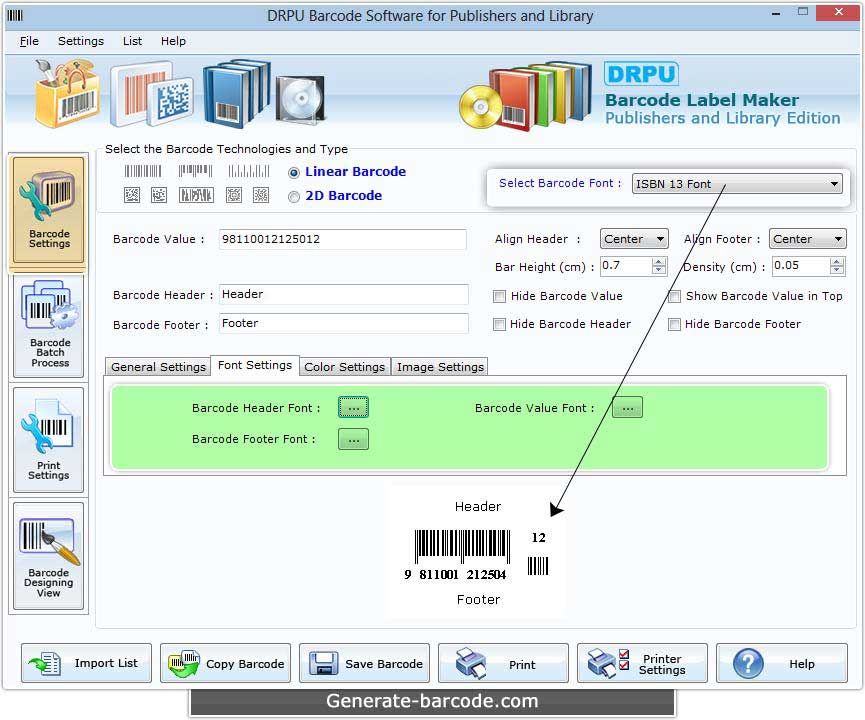The width and height of the screenshot is (865, 720).
Task: Click the fifth 2D barcode sample icon
Action: pyautogui.click(x=261, y=195)
